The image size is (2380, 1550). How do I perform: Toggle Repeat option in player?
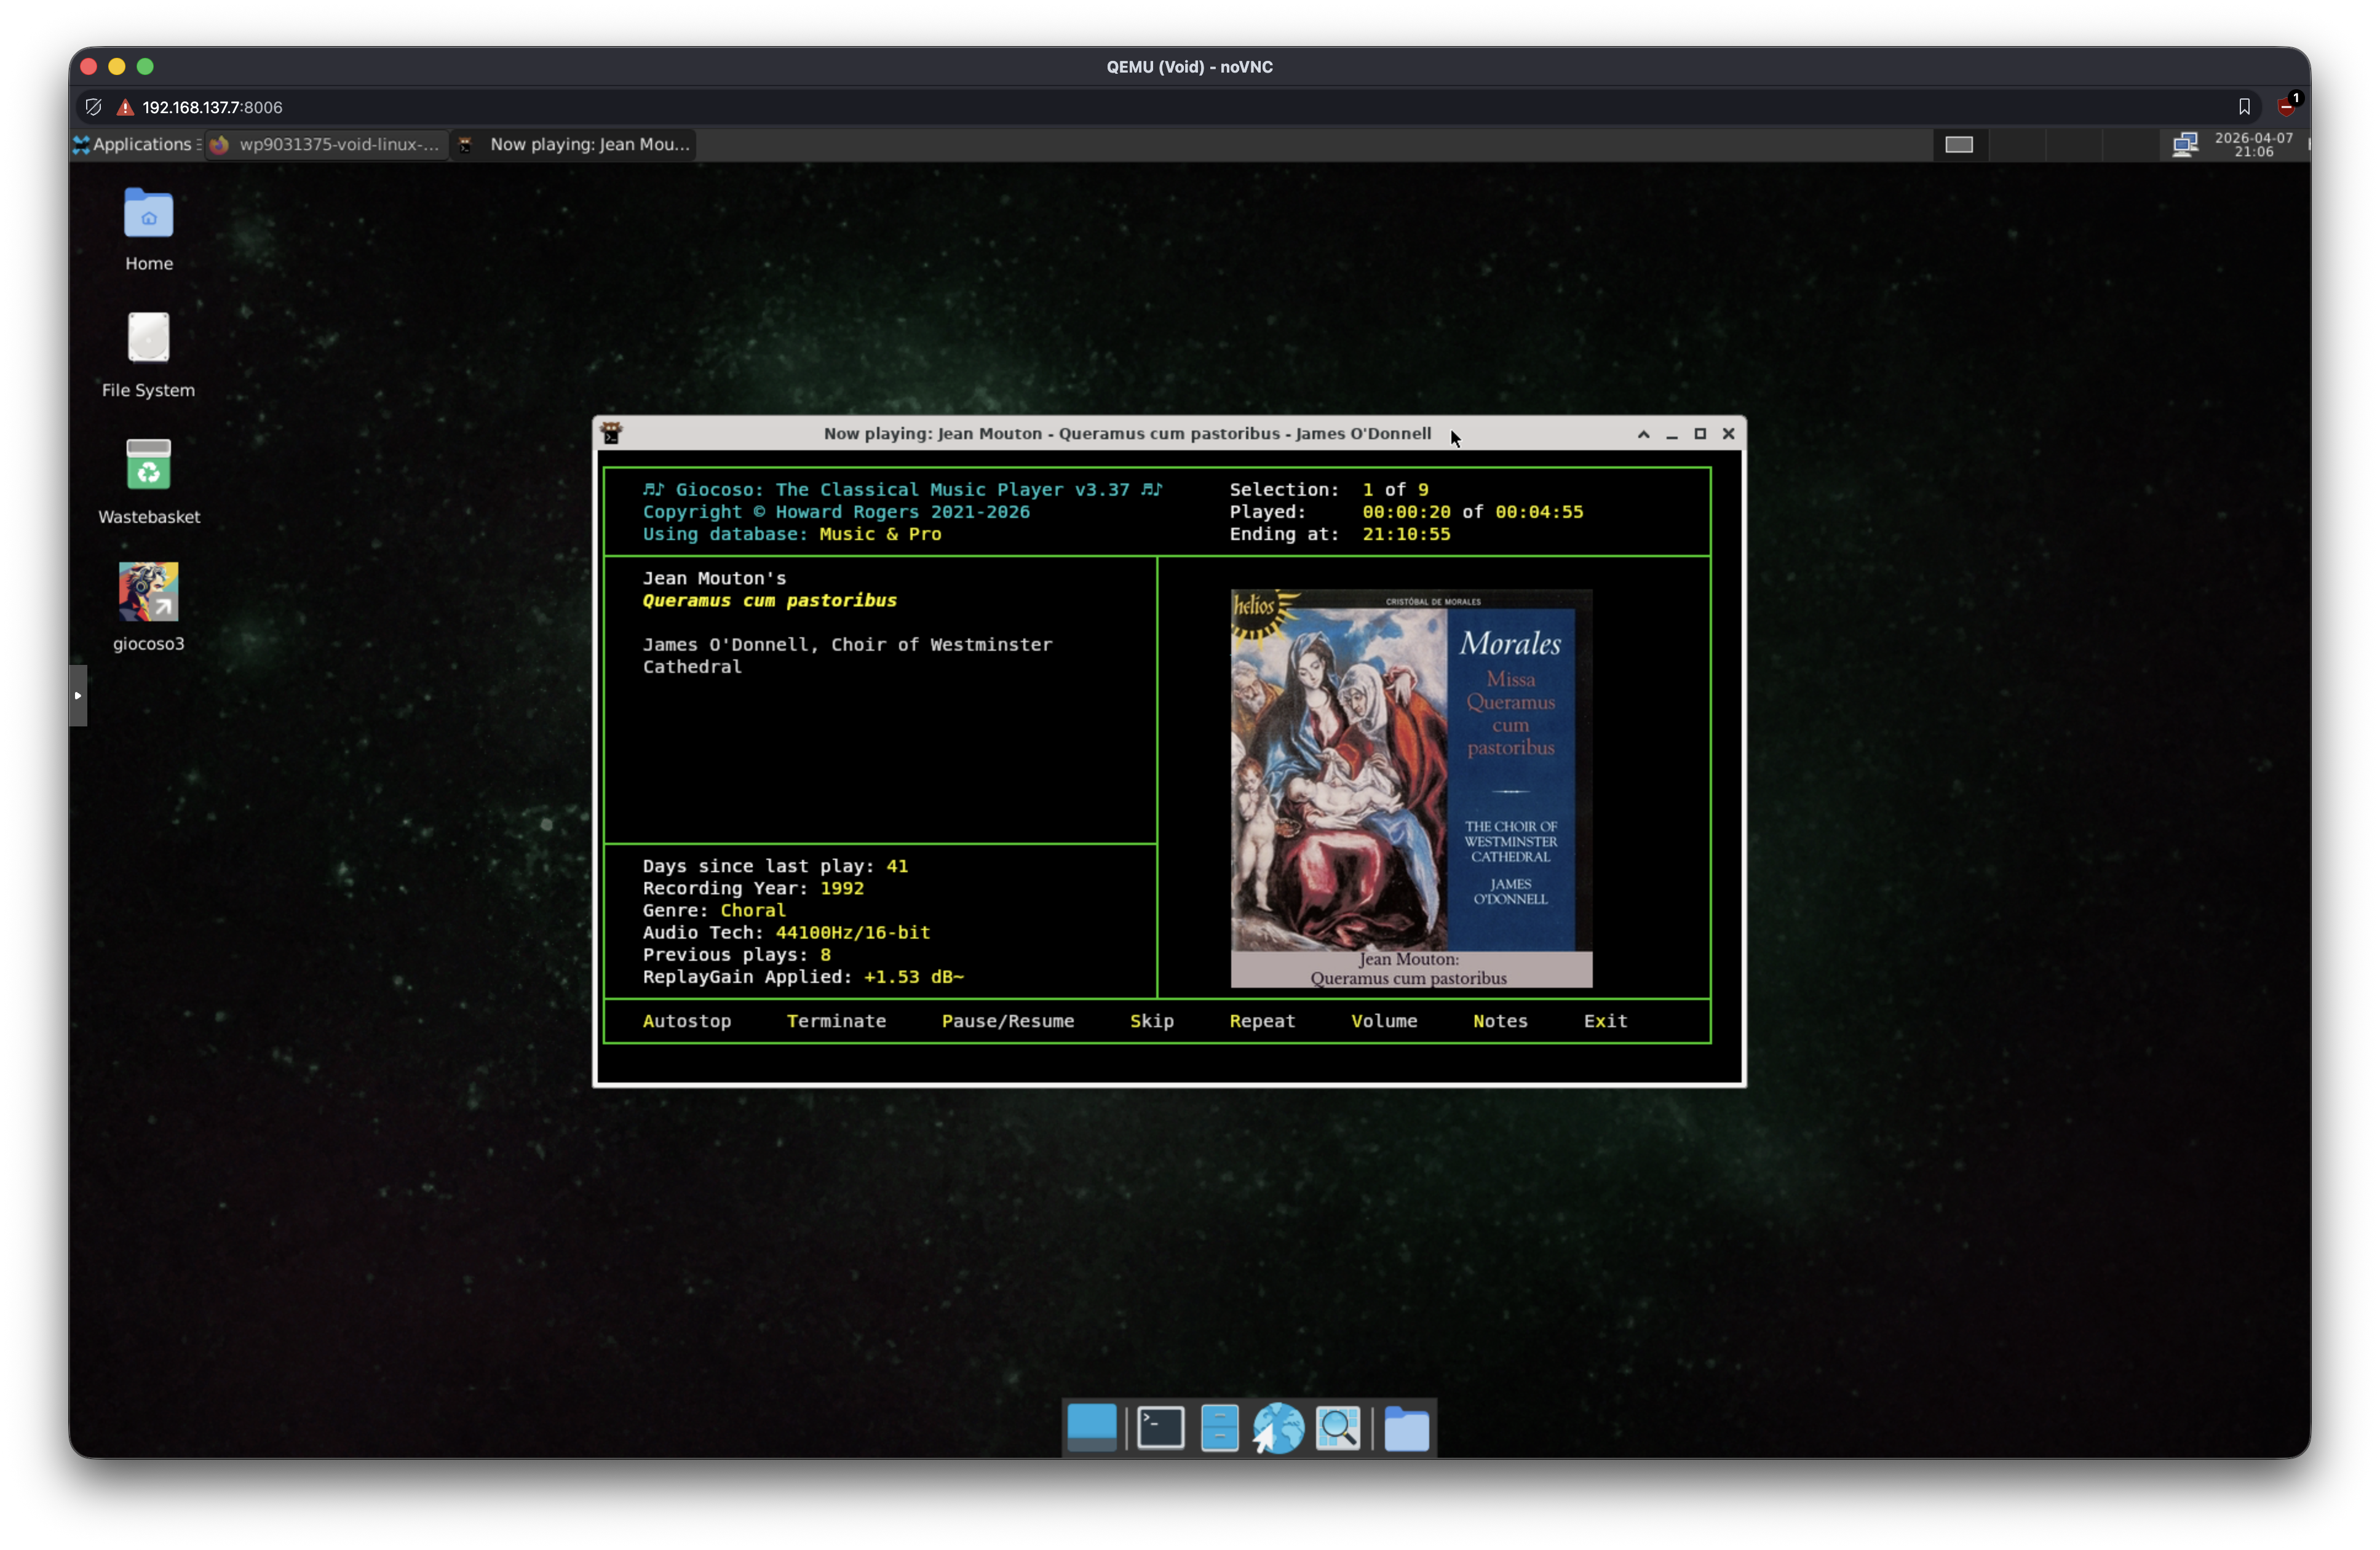point(1261,1021)
